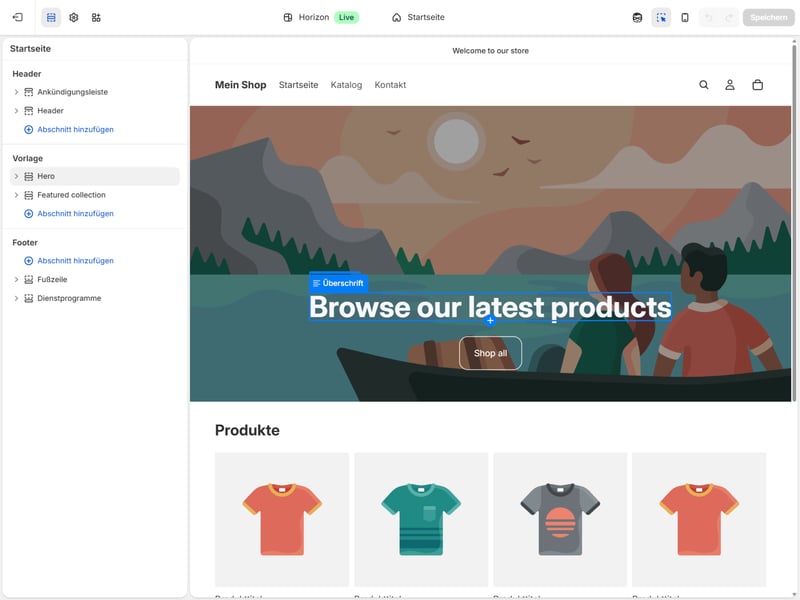Viewport: 800px width, 600px height.
Task: Open the Sections panel icon
Action: point(51,17)
